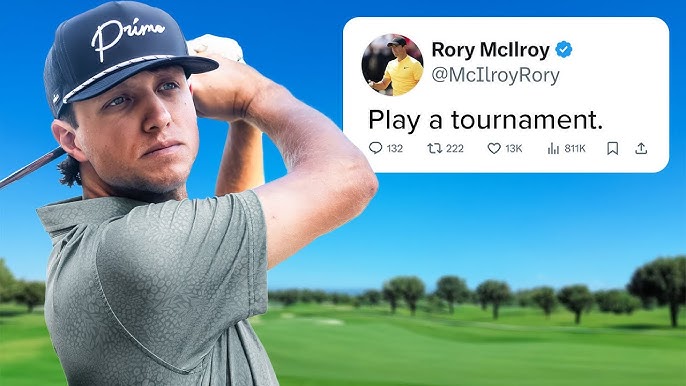Image resolution: width=686 pixels, height=386 pixels.
Task: Click the retweet arrows icon
Action: tap(434, 148)
